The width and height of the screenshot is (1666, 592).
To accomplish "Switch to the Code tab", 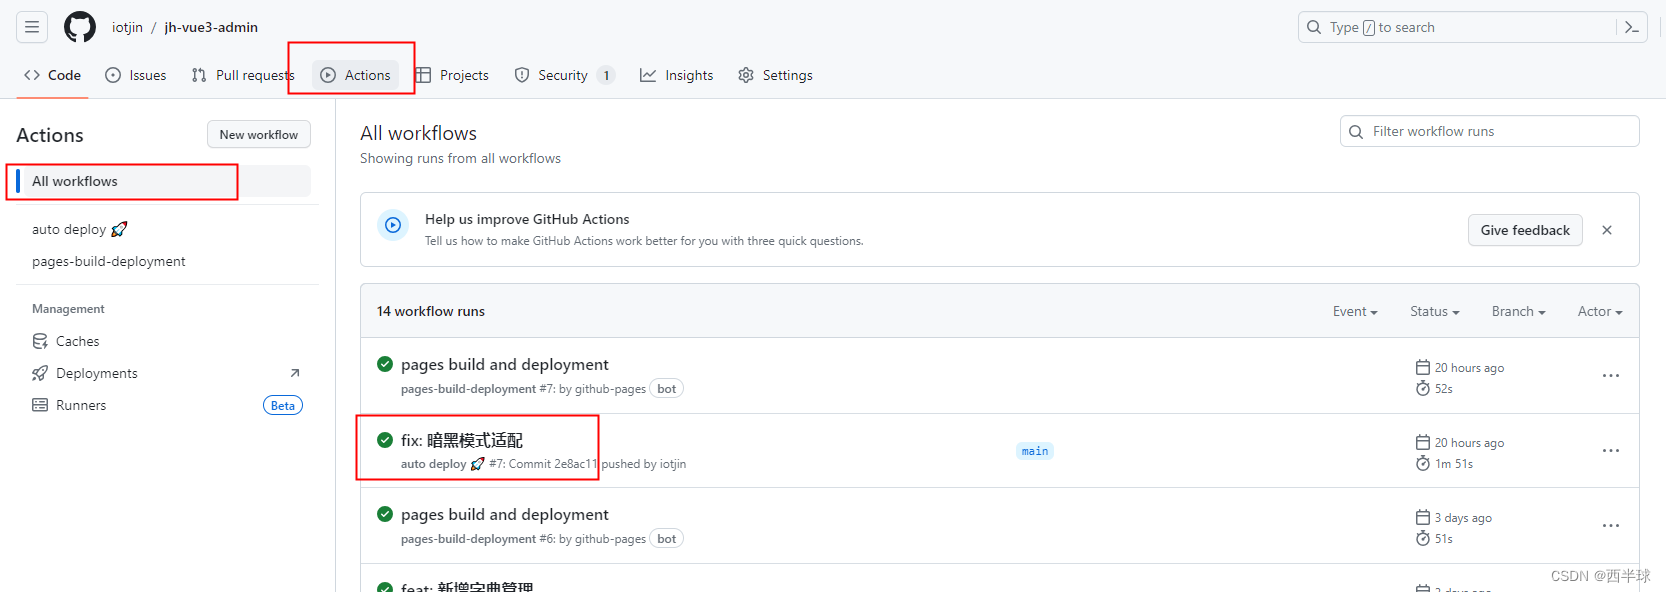I will pos(53,75).
